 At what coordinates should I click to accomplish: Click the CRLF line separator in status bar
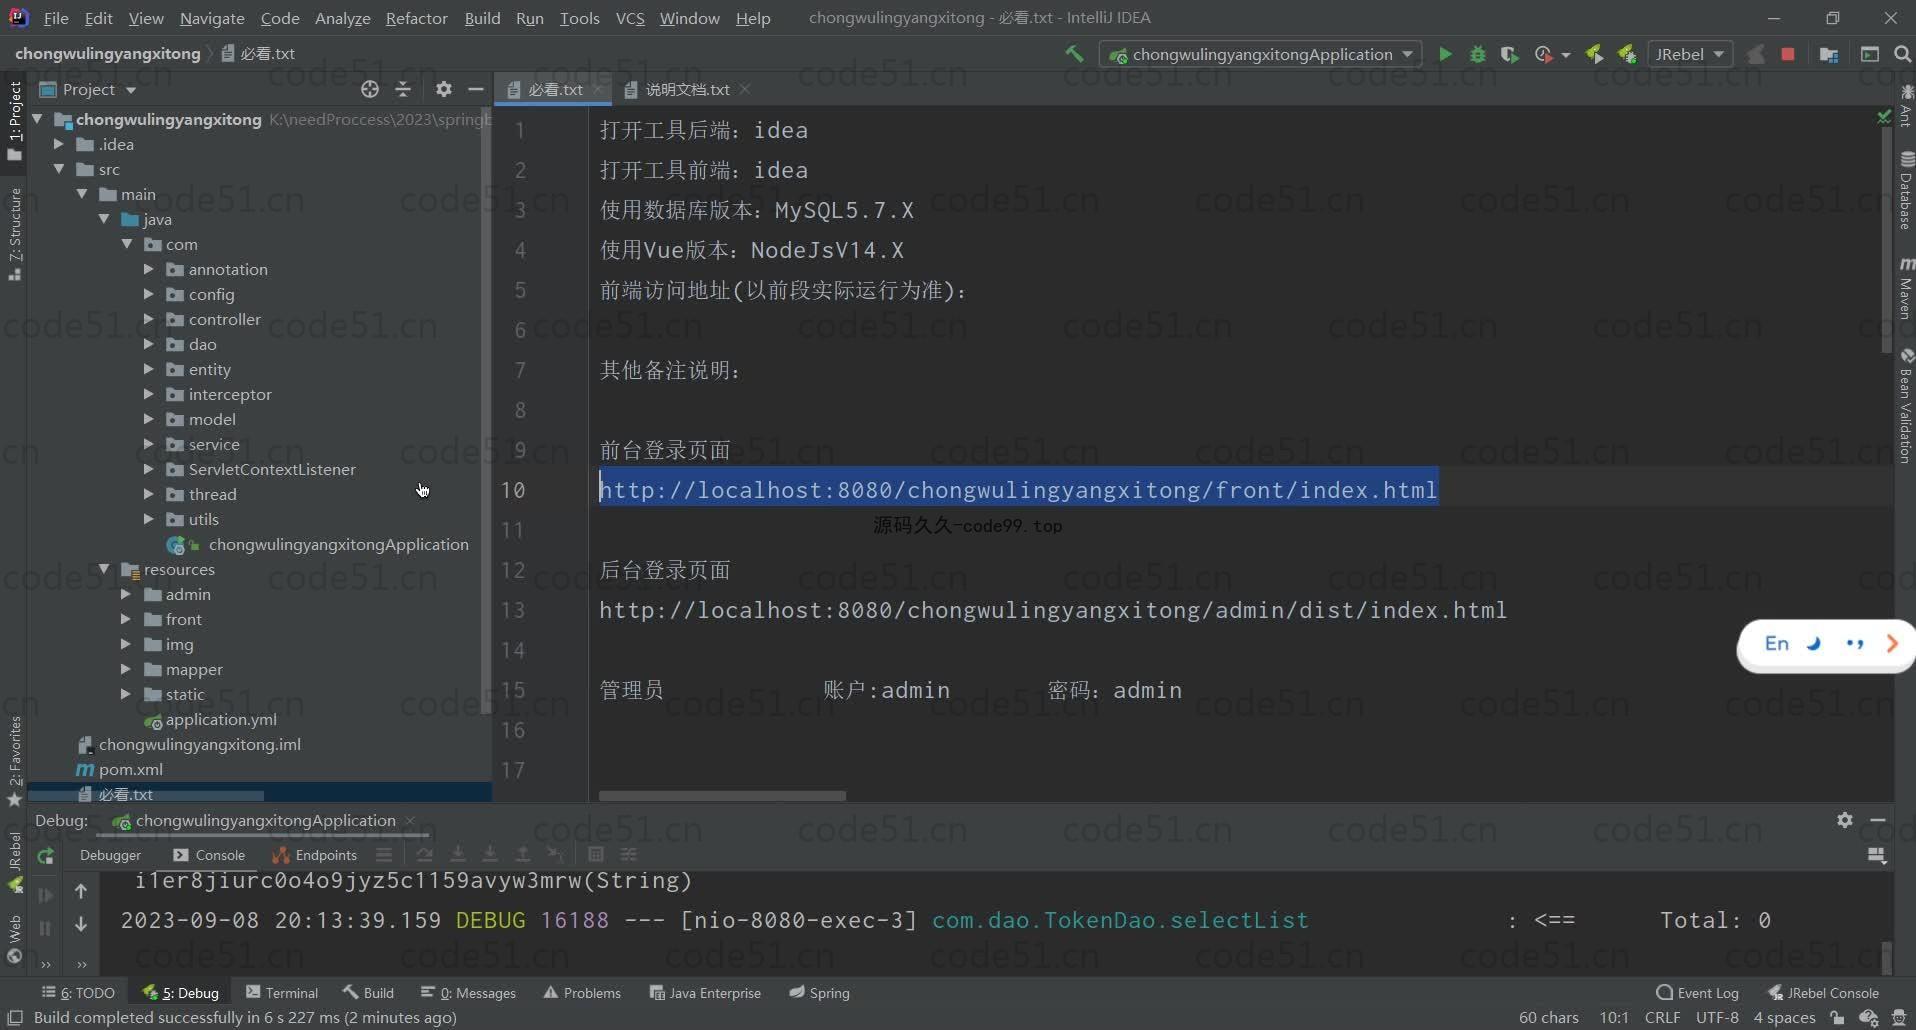[x=1662, y=1017]
